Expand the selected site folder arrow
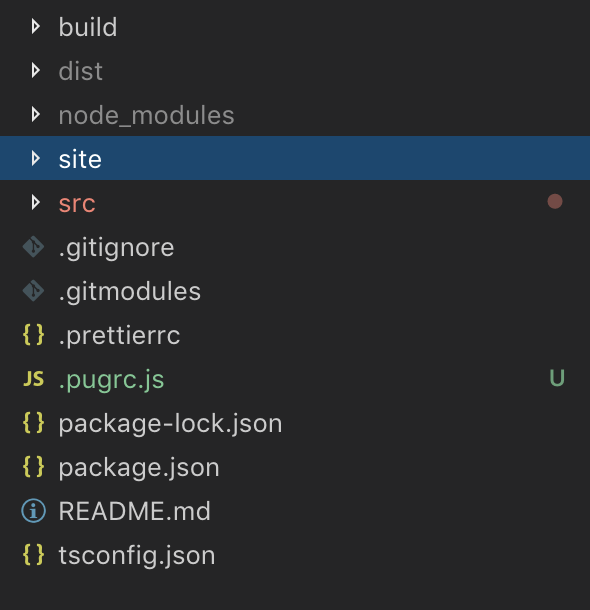The height and width of the screenshot is (610, 590). [36, 158]
